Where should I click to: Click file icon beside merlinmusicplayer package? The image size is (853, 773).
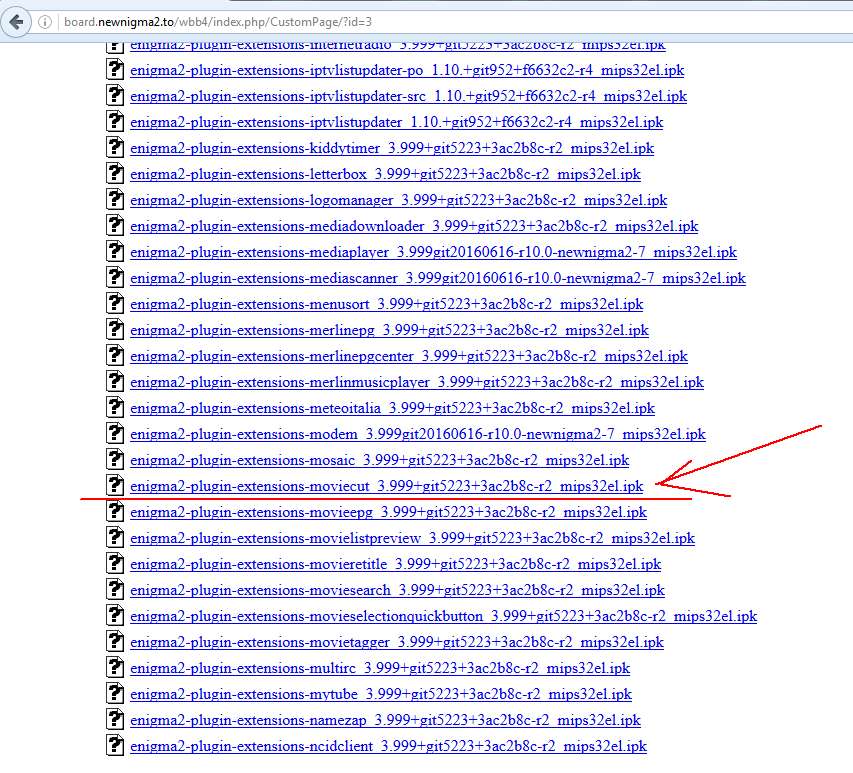coord(115,382)
